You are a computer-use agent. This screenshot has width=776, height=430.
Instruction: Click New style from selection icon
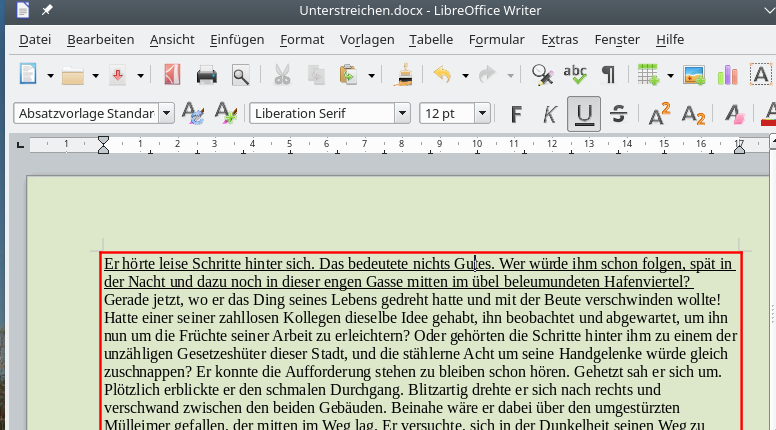[x=226, y=113]
